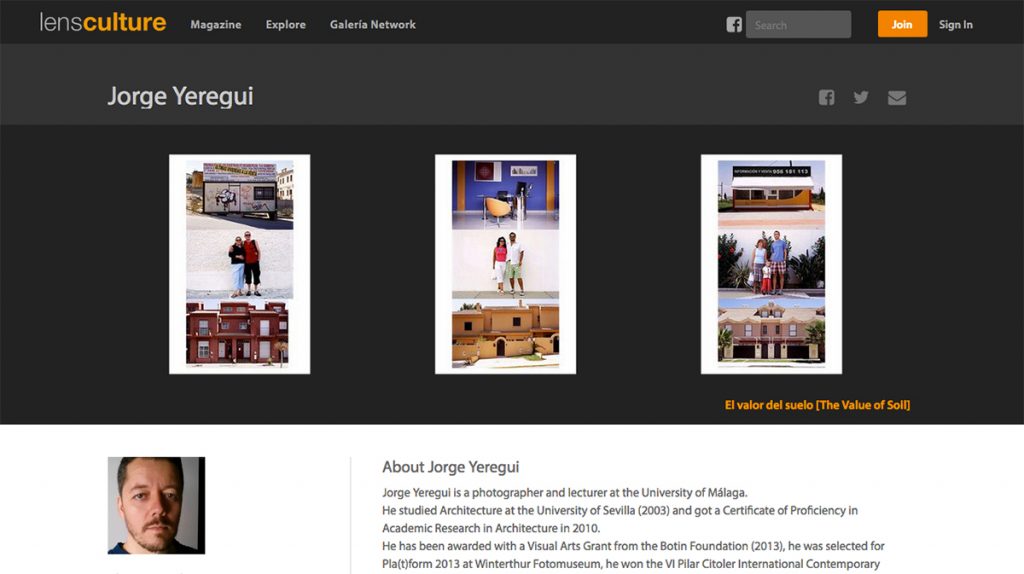Click the bio line mentioning Winterthur Fotomuseum

[x=632, y=564]
